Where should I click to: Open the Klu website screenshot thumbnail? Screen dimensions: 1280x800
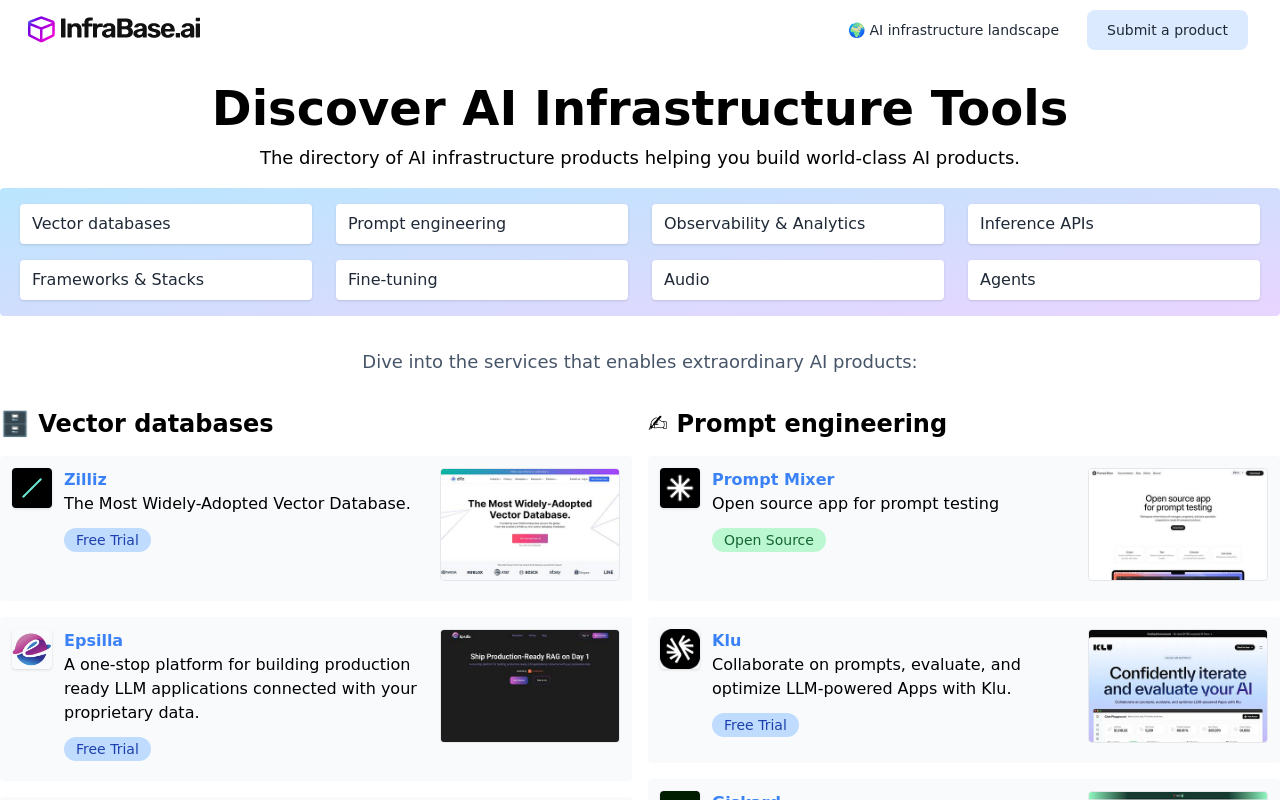(x=1178, y=686)
